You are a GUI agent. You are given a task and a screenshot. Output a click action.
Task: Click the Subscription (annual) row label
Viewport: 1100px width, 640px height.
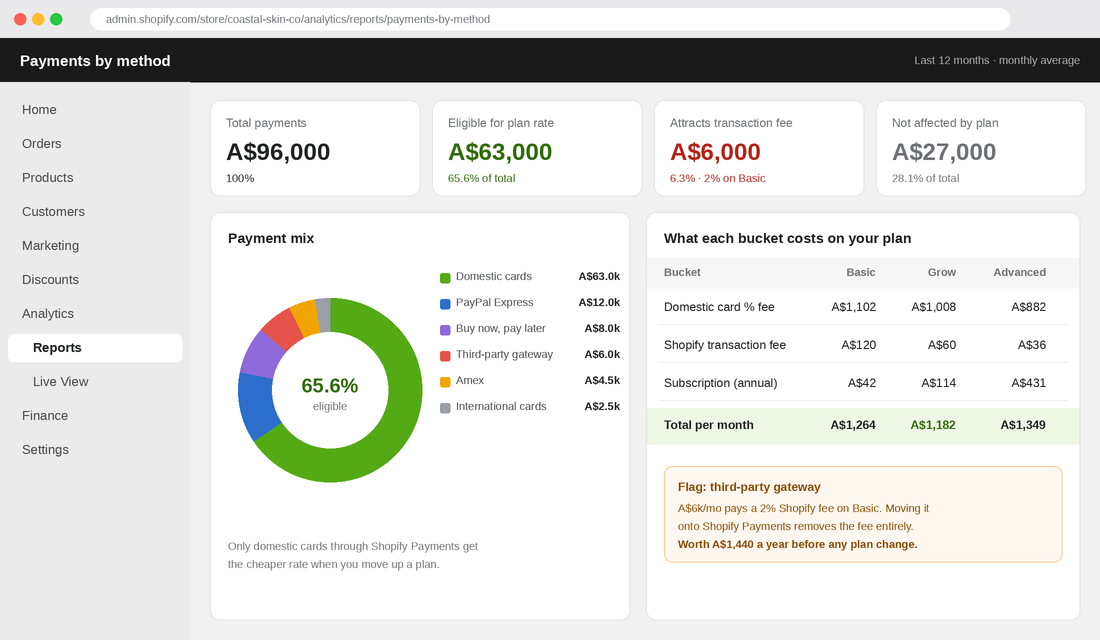click(720, 383)
